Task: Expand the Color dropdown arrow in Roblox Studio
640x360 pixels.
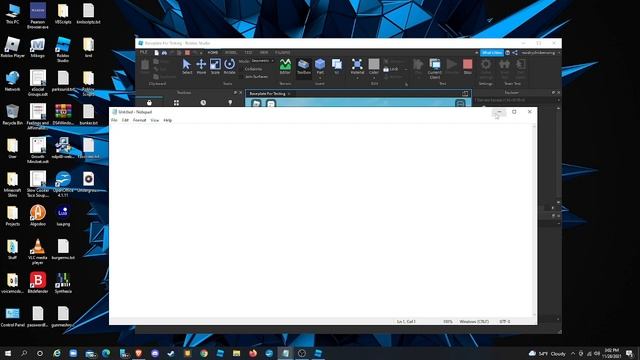Action: [374, 78]
